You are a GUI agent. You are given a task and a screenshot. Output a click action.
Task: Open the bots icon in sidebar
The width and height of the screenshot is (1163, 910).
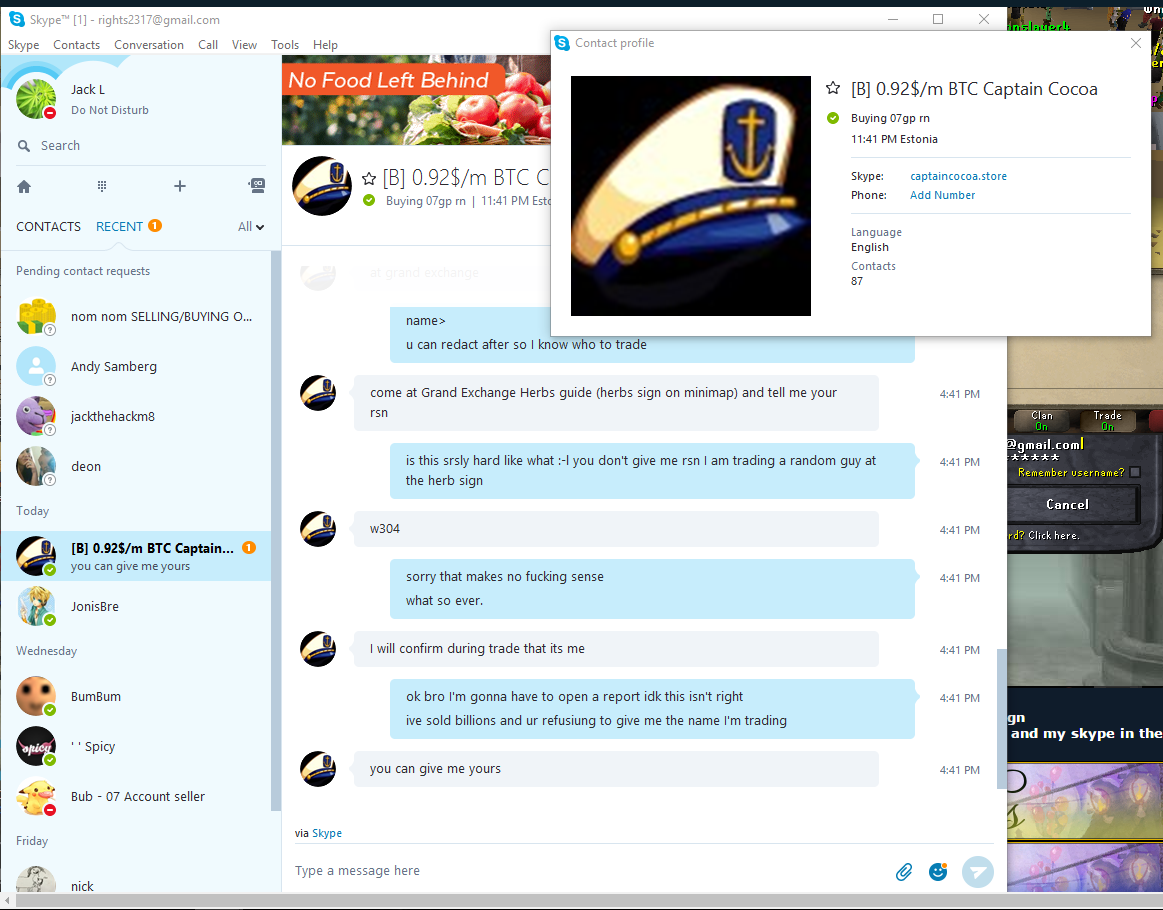(257, 185)
